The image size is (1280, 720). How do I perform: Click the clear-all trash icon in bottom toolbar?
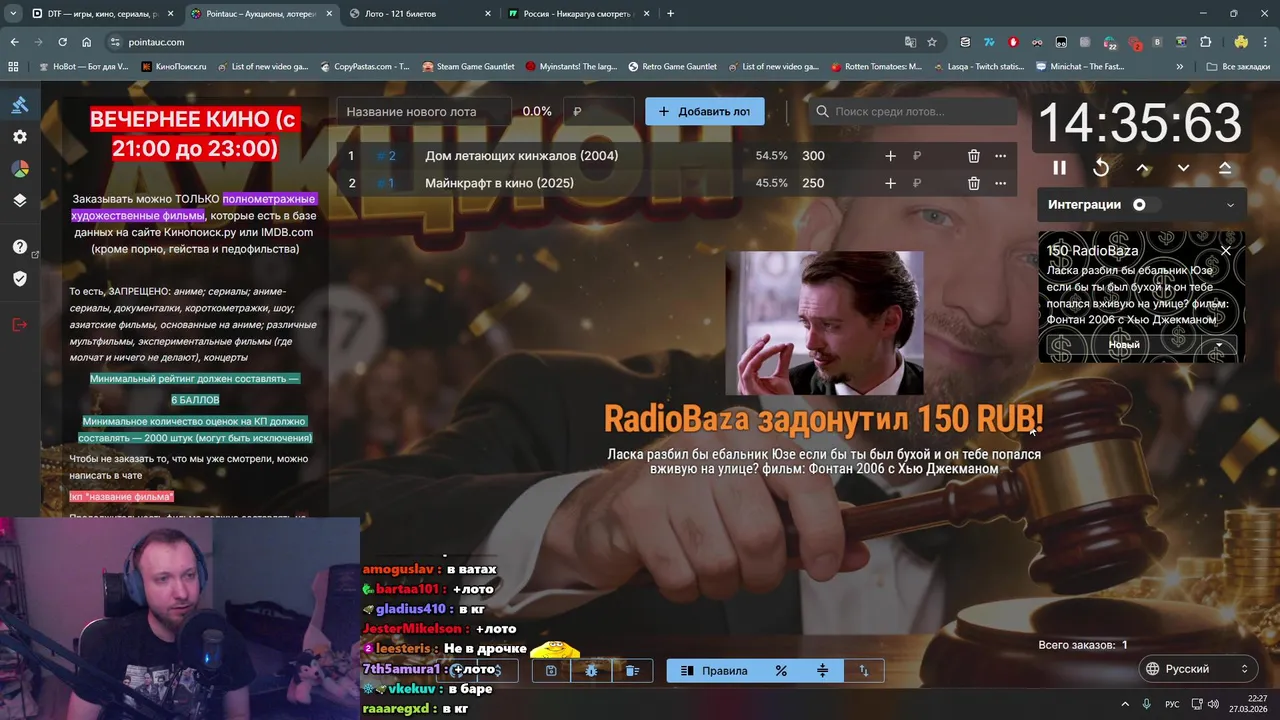click(x=632, y=670)
